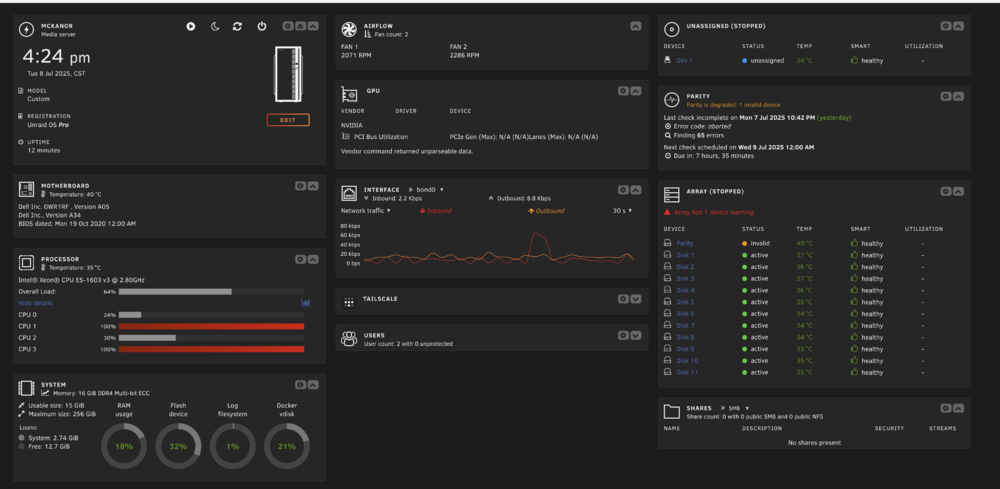Click Dev 1 SMART healthy thumbs-up
Viewport: 1000px width, 489px height.
pyautogui.click(x=855, y=60)
